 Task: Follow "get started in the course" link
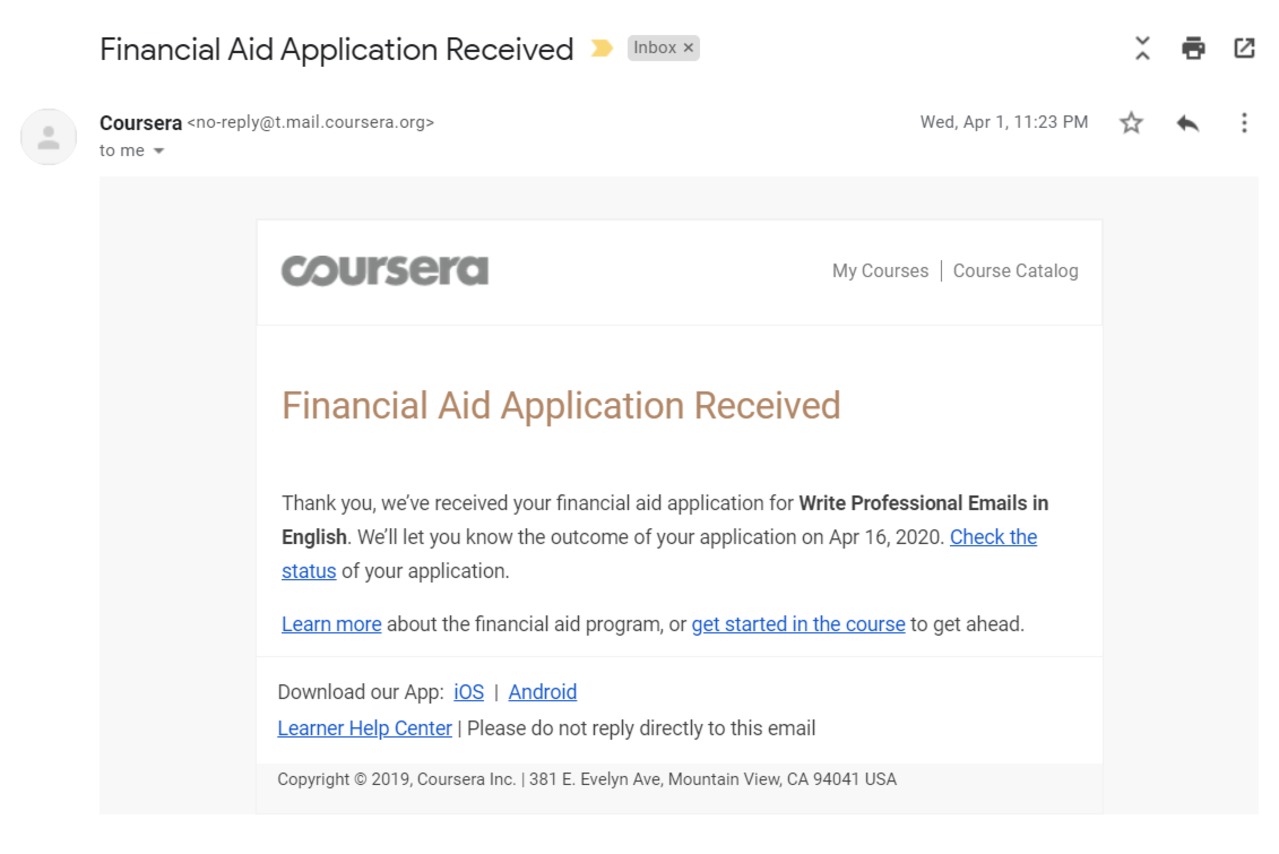(798, 624)
